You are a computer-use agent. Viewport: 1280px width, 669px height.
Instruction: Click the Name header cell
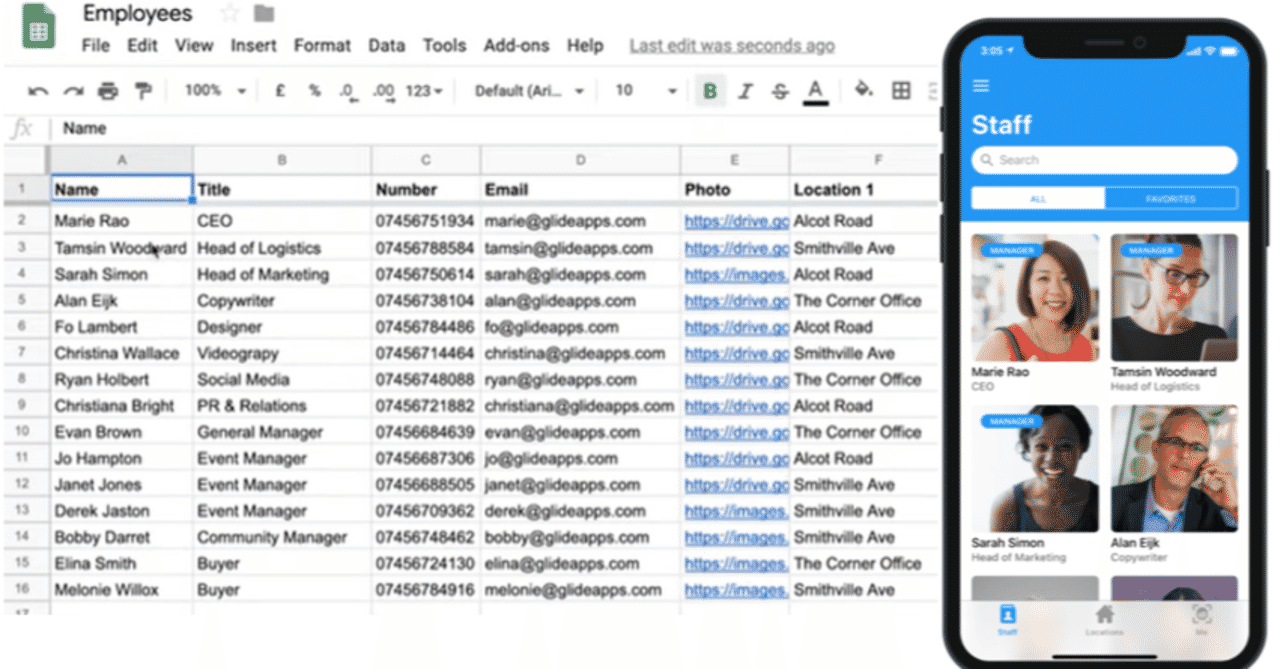pyautogui.click(x=121, y=189)
